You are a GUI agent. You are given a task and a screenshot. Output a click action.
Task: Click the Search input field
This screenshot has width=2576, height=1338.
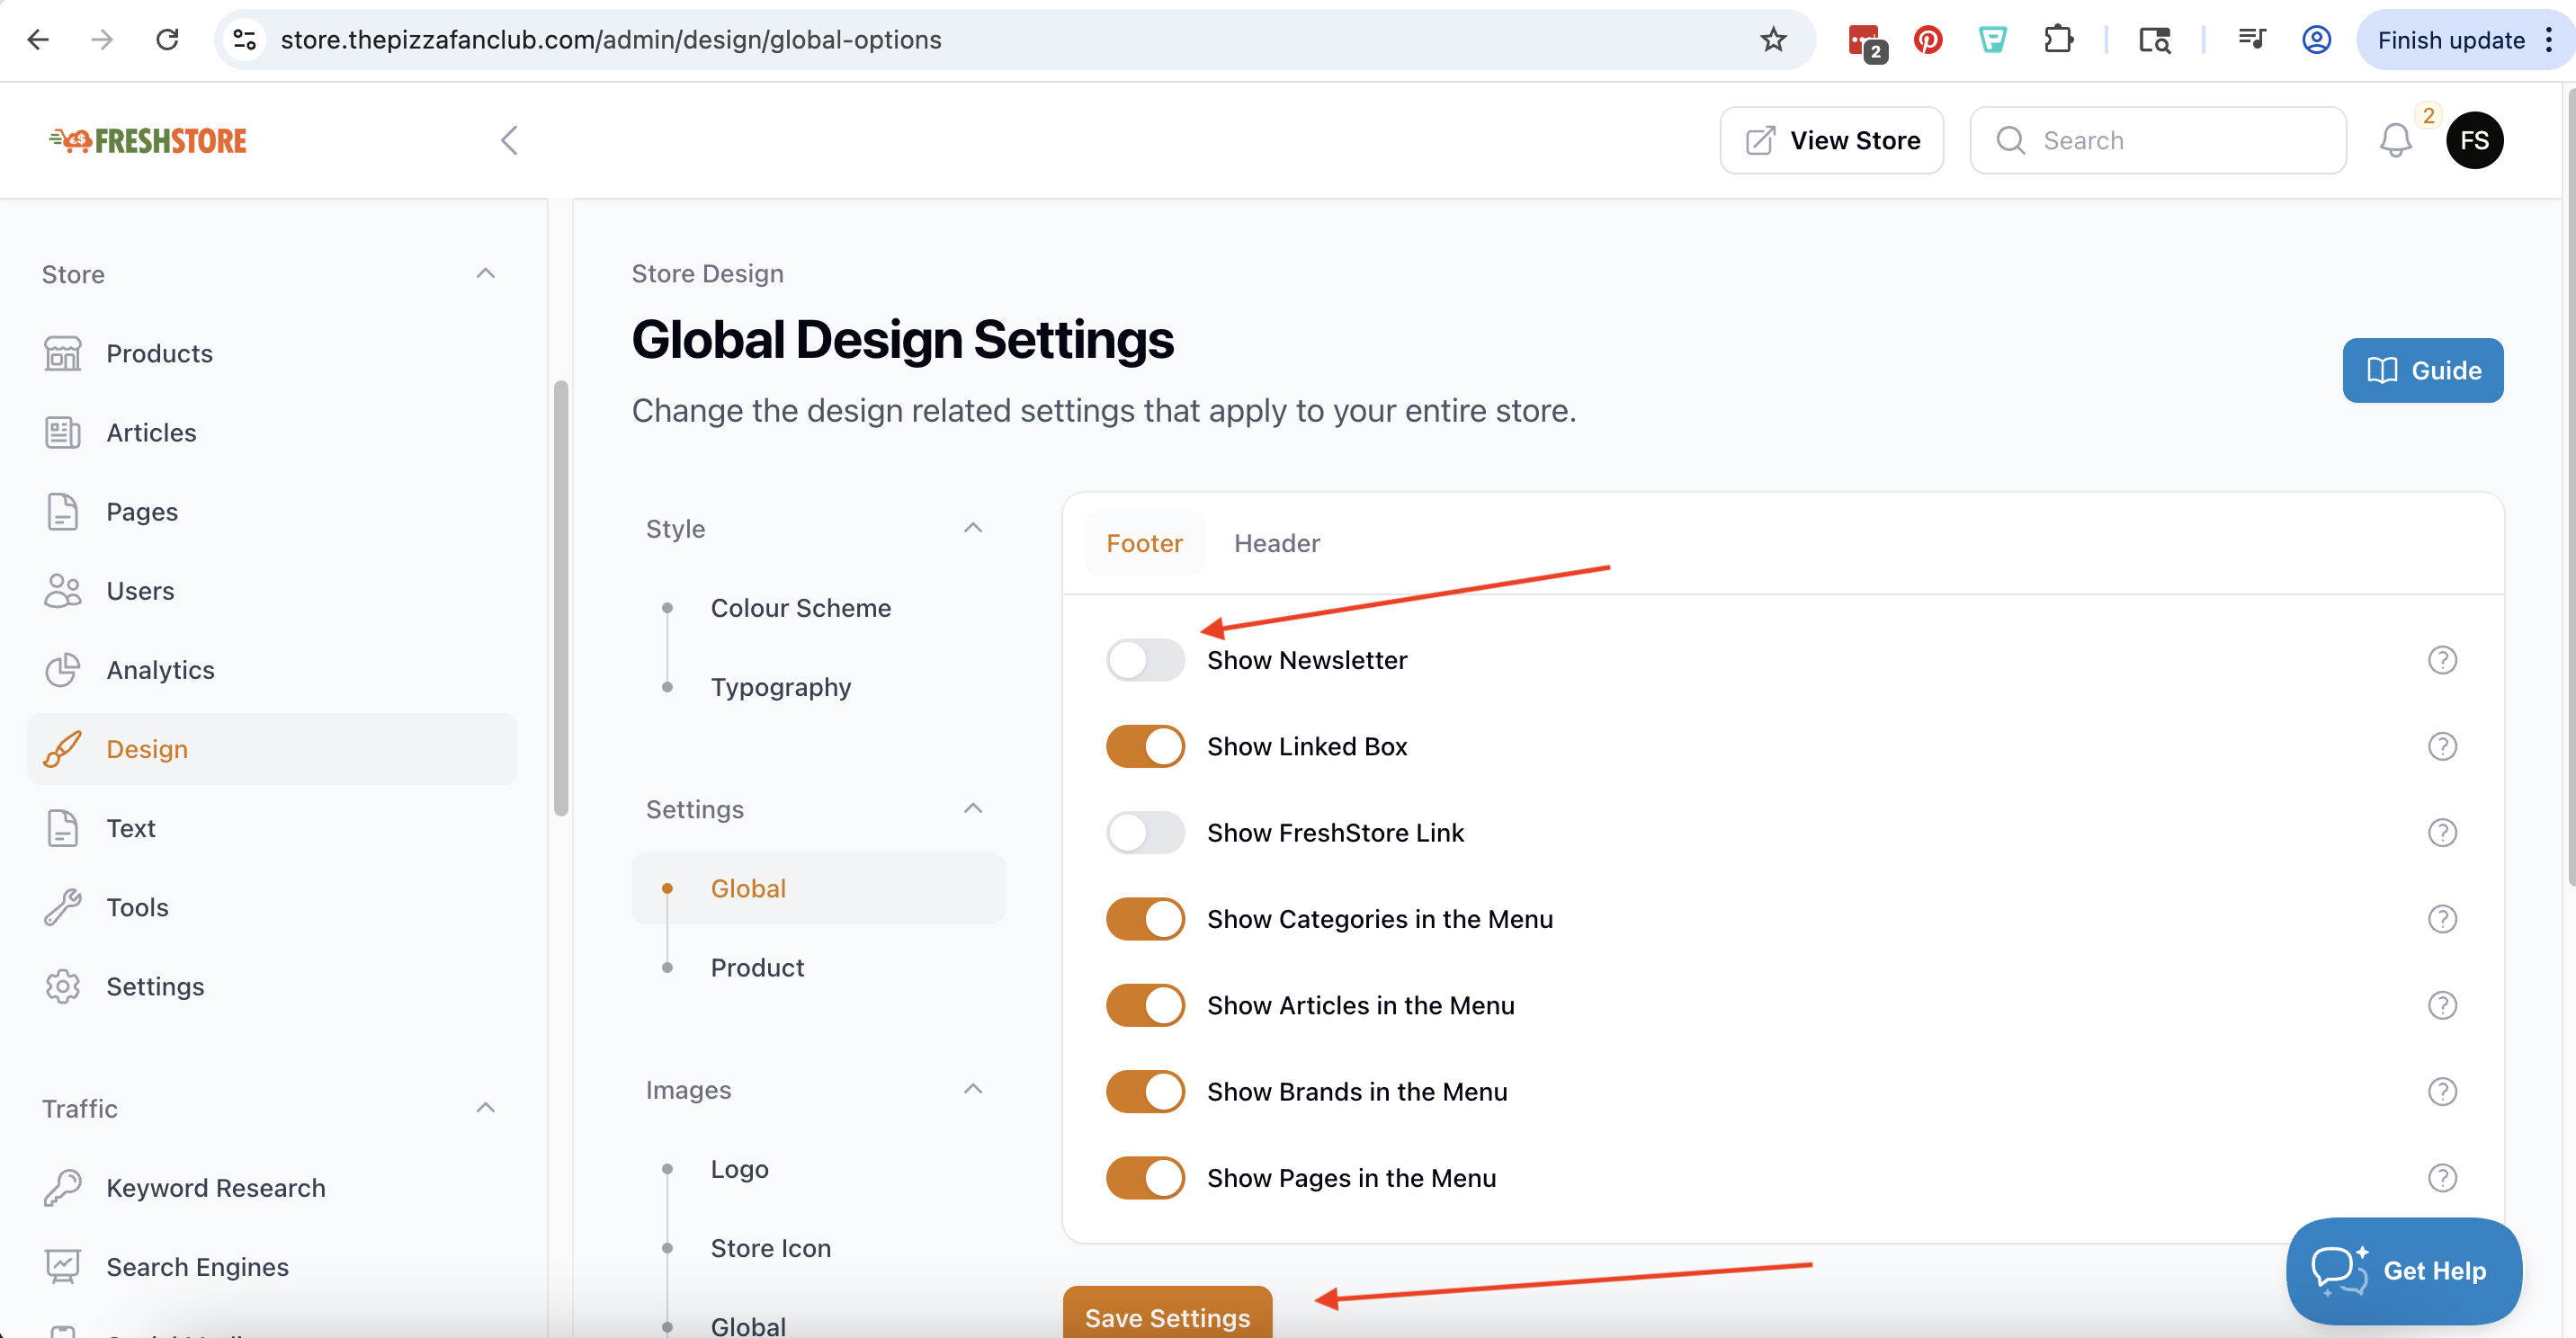click(x=2170, y=140)
